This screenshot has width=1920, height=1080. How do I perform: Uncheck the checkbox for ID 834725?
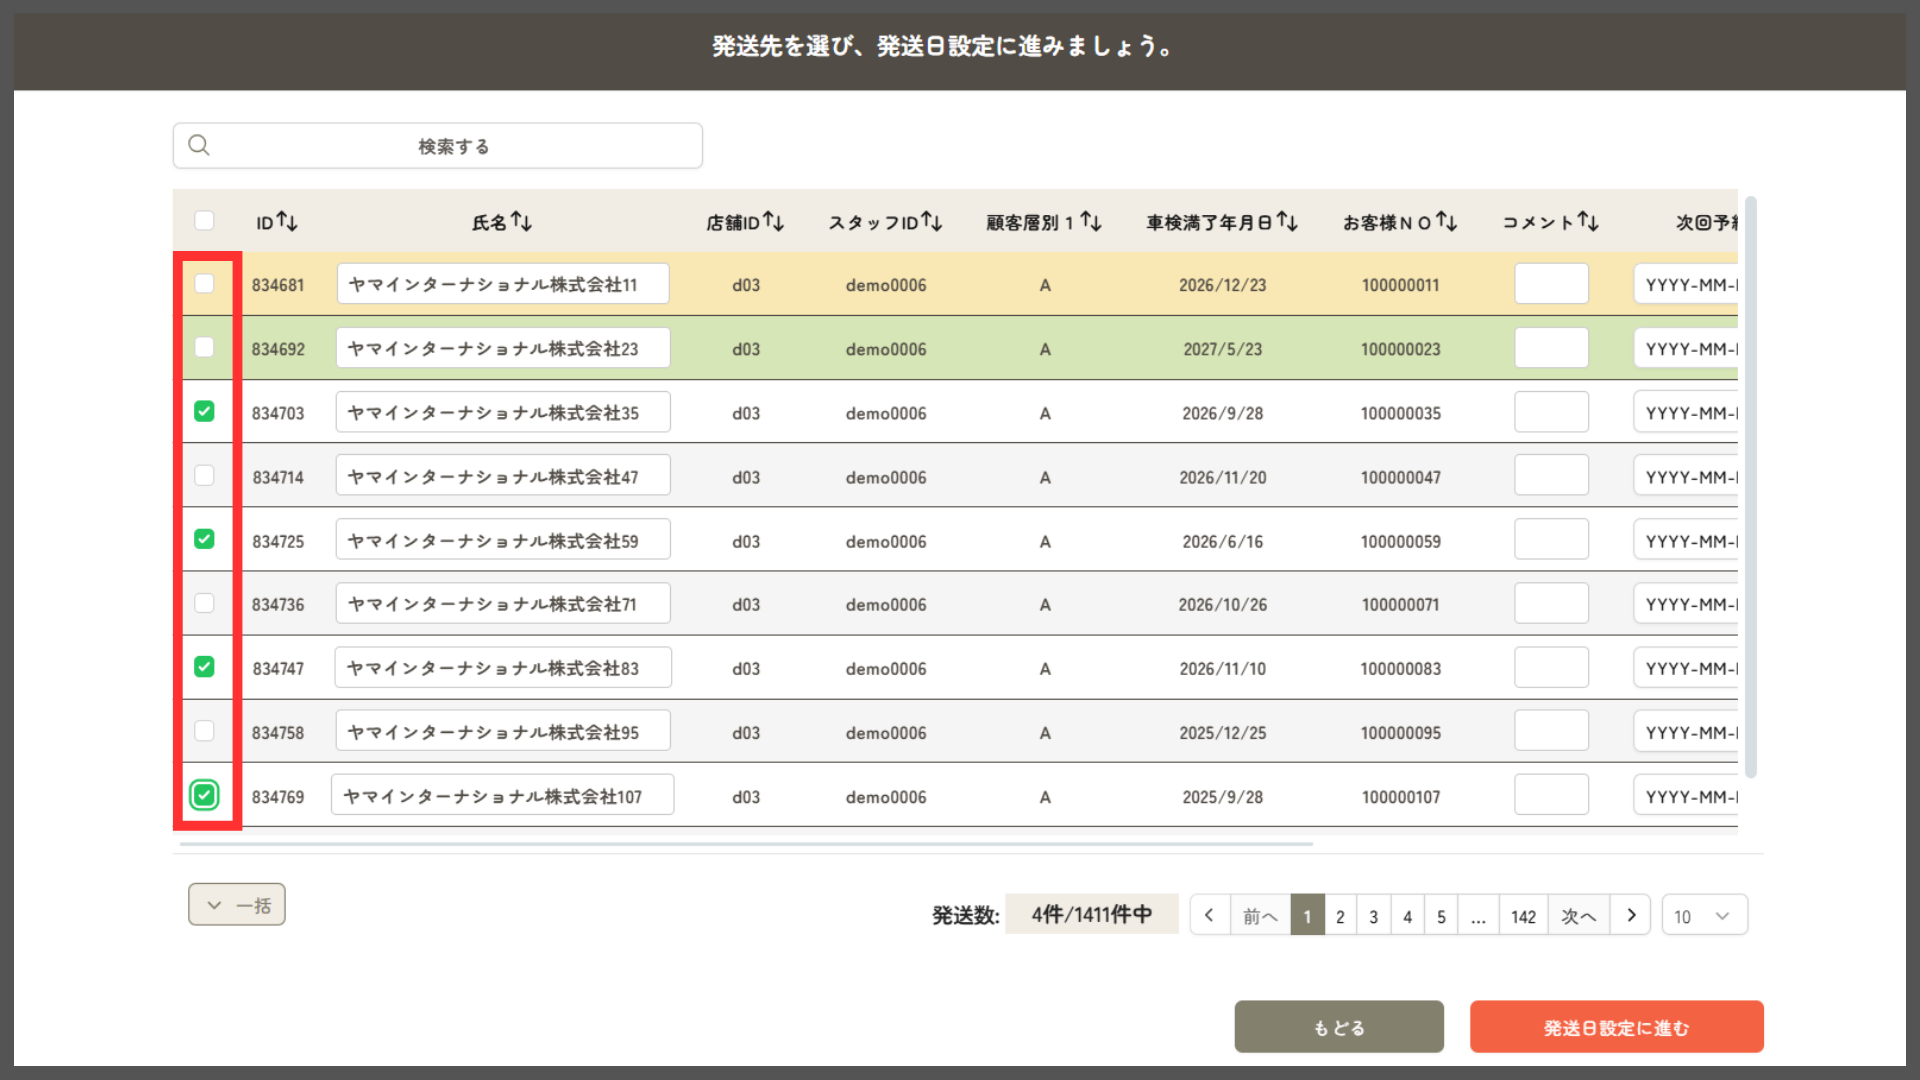coord(204,540)
